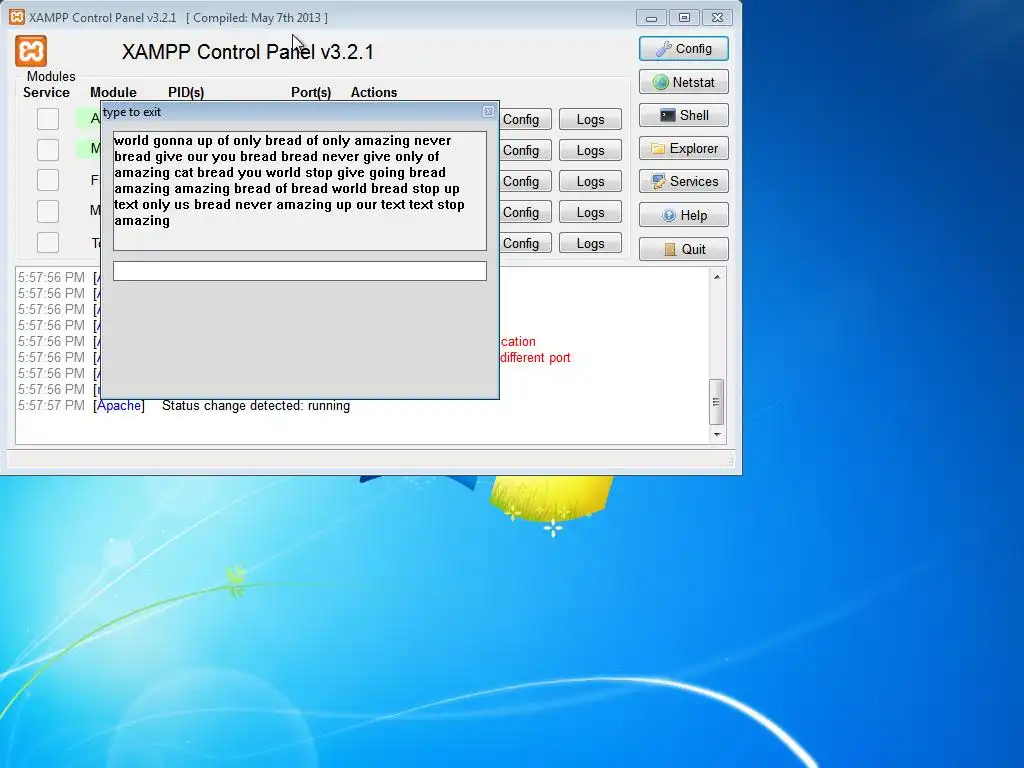
Task: Click the 'PID(s)' column header
Action: click(x=186, y=92)
